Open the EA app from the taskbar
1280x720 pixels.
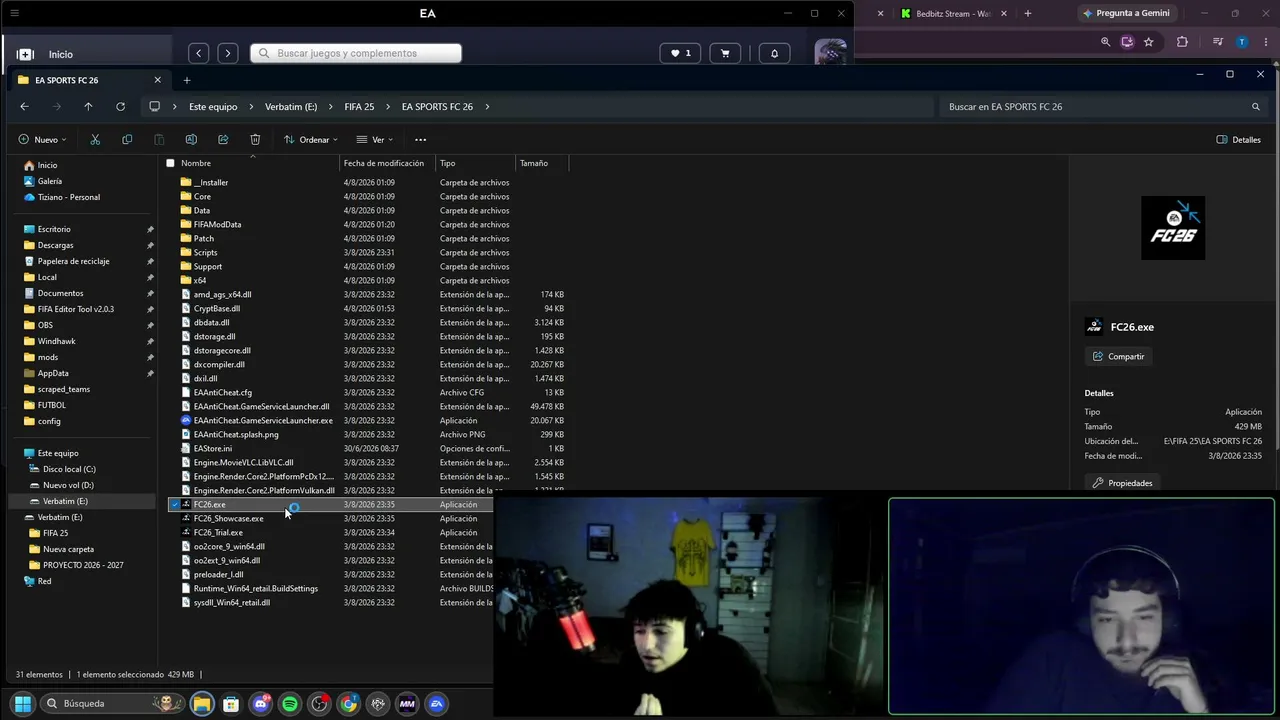[x=436, y=704]
